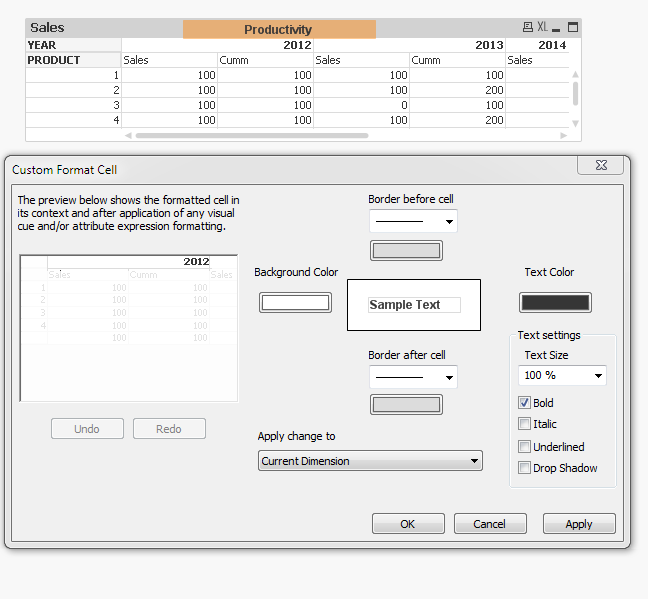This screenshot has height=599, width=648.
Task: Open the Border after cell style dropdown
Action: pyautogui.click(x=413, y=377)
